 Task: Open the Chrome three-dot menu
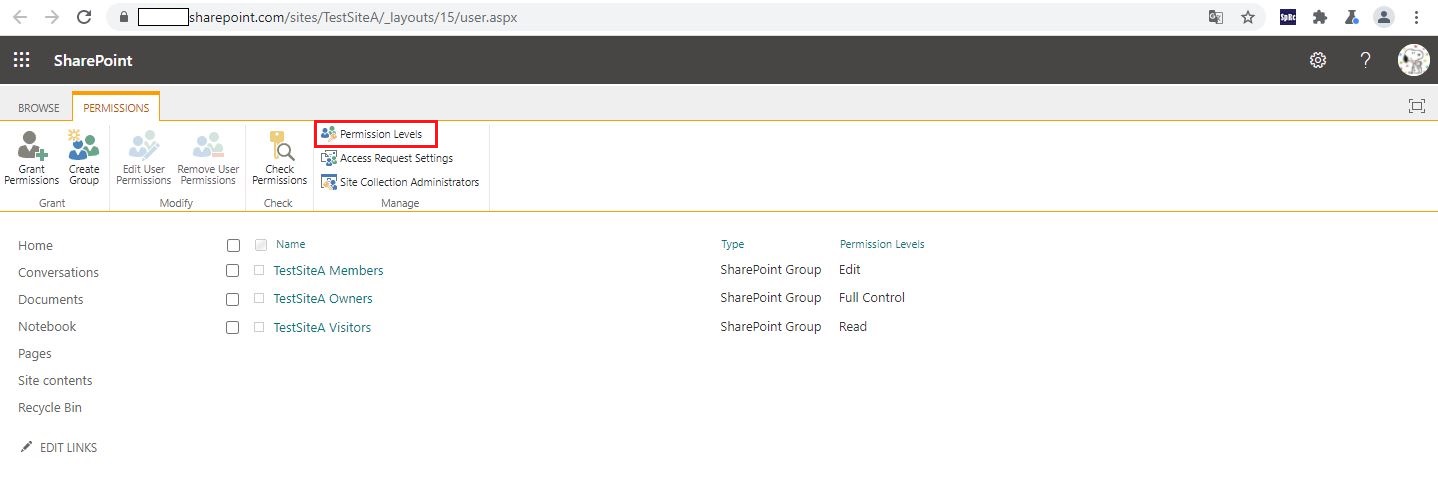pyautogui.click(x=1416, y=17)
